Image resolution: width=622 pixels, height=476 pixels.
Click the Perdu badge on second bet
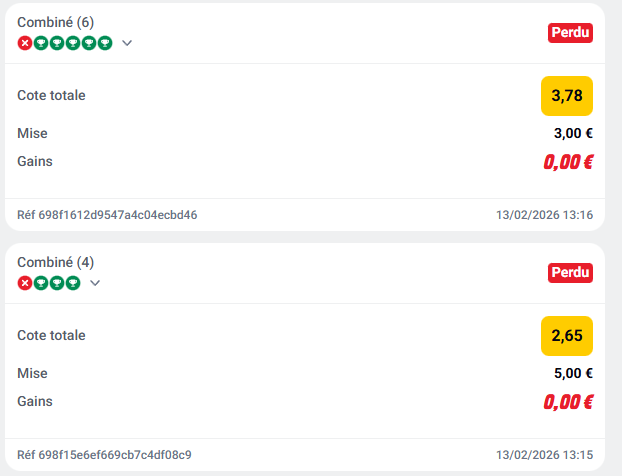[x=570, y=272]
